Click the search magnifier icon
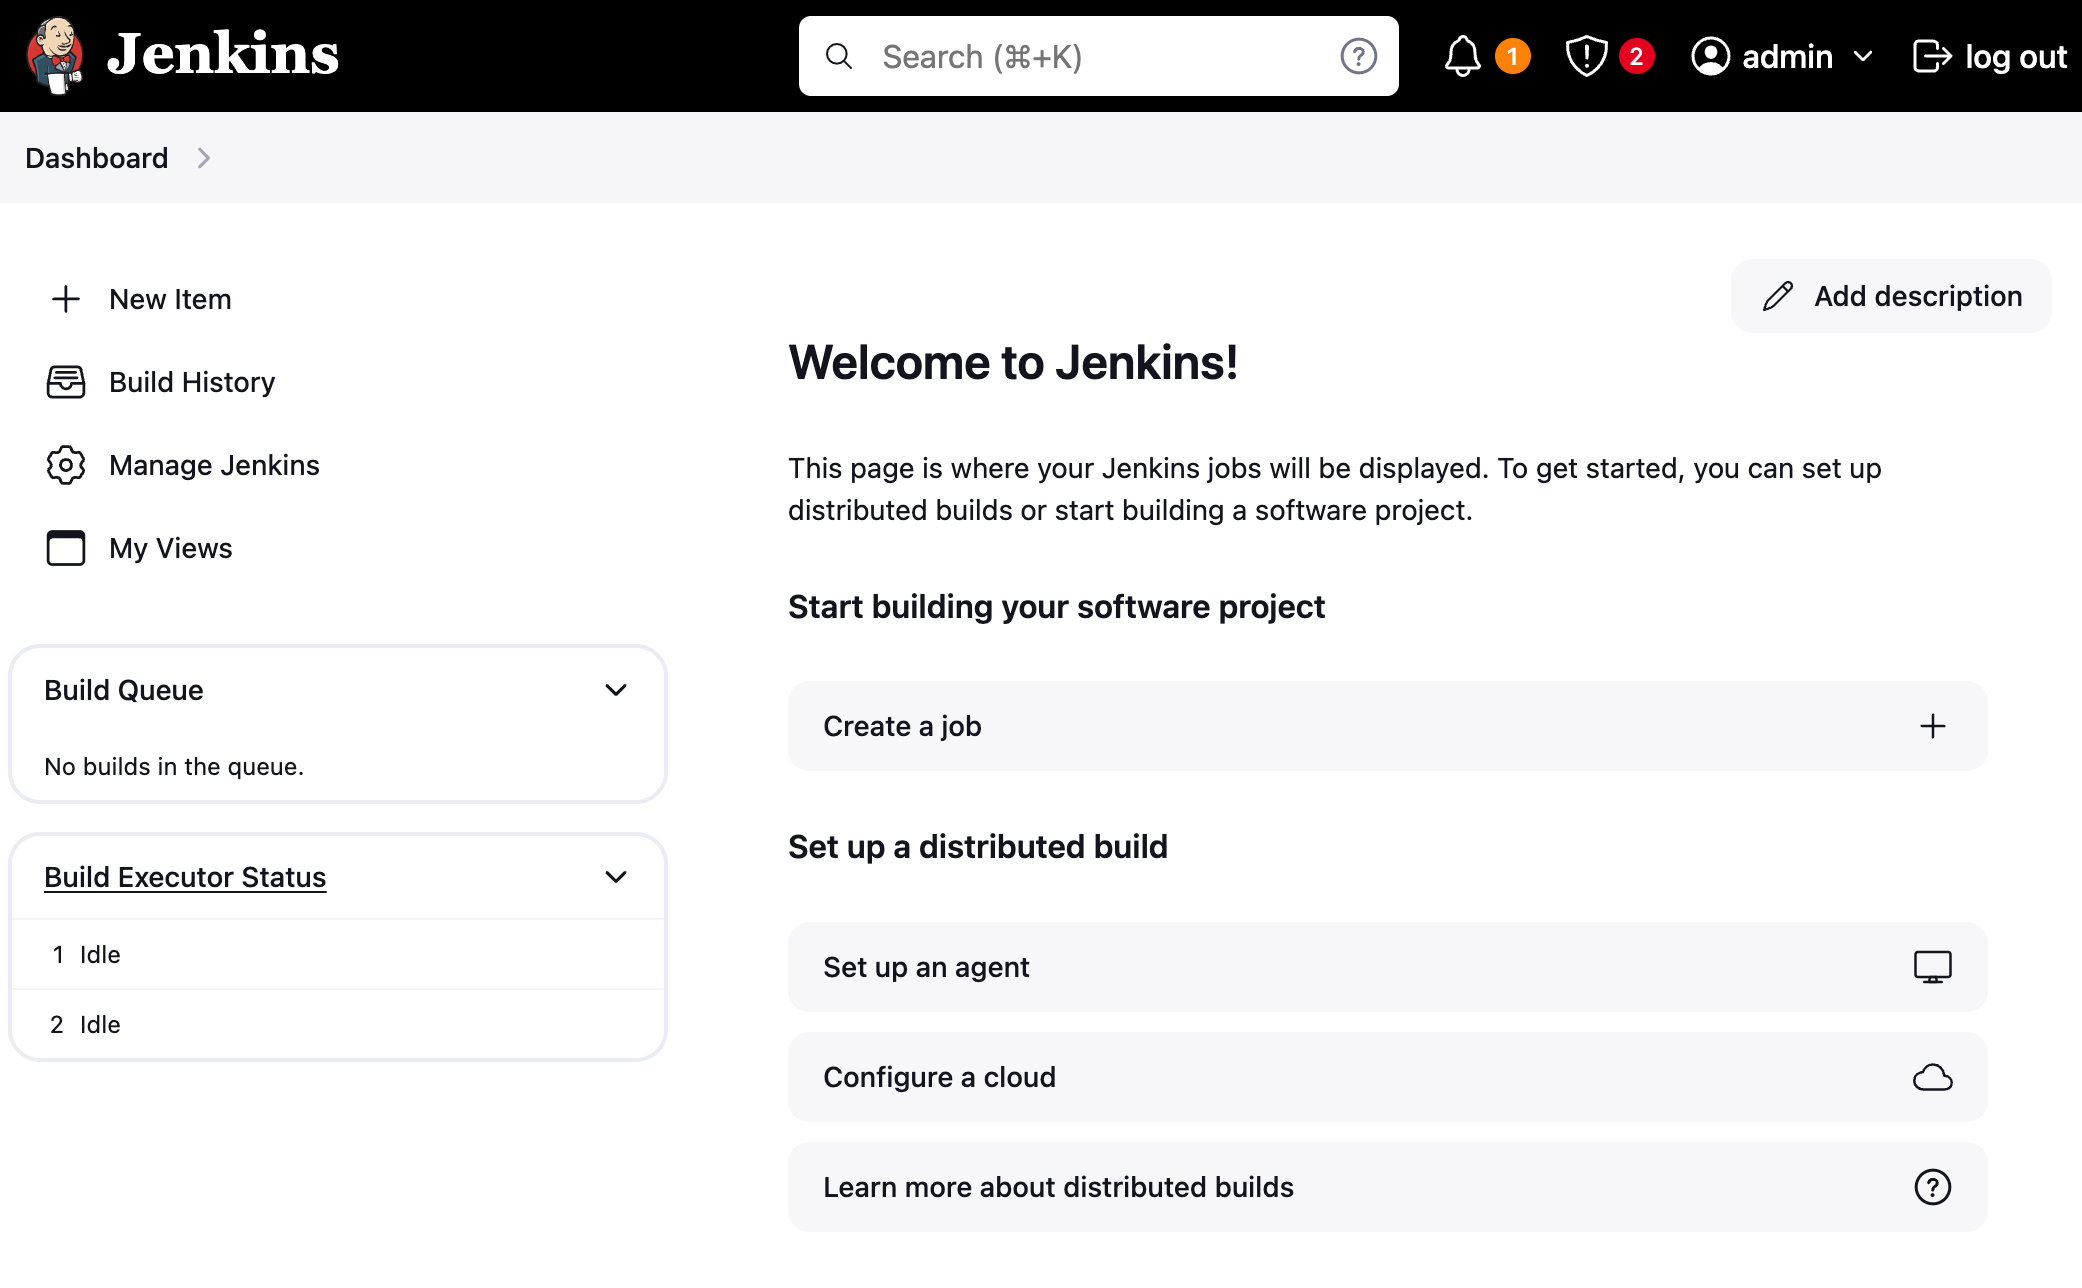Viewport: 2082px width, 1288px height. pos(839,56)
